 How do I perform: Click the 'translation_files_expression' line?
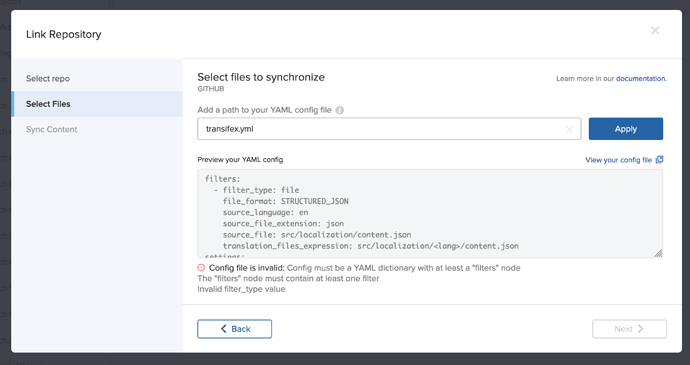[371, 246]
